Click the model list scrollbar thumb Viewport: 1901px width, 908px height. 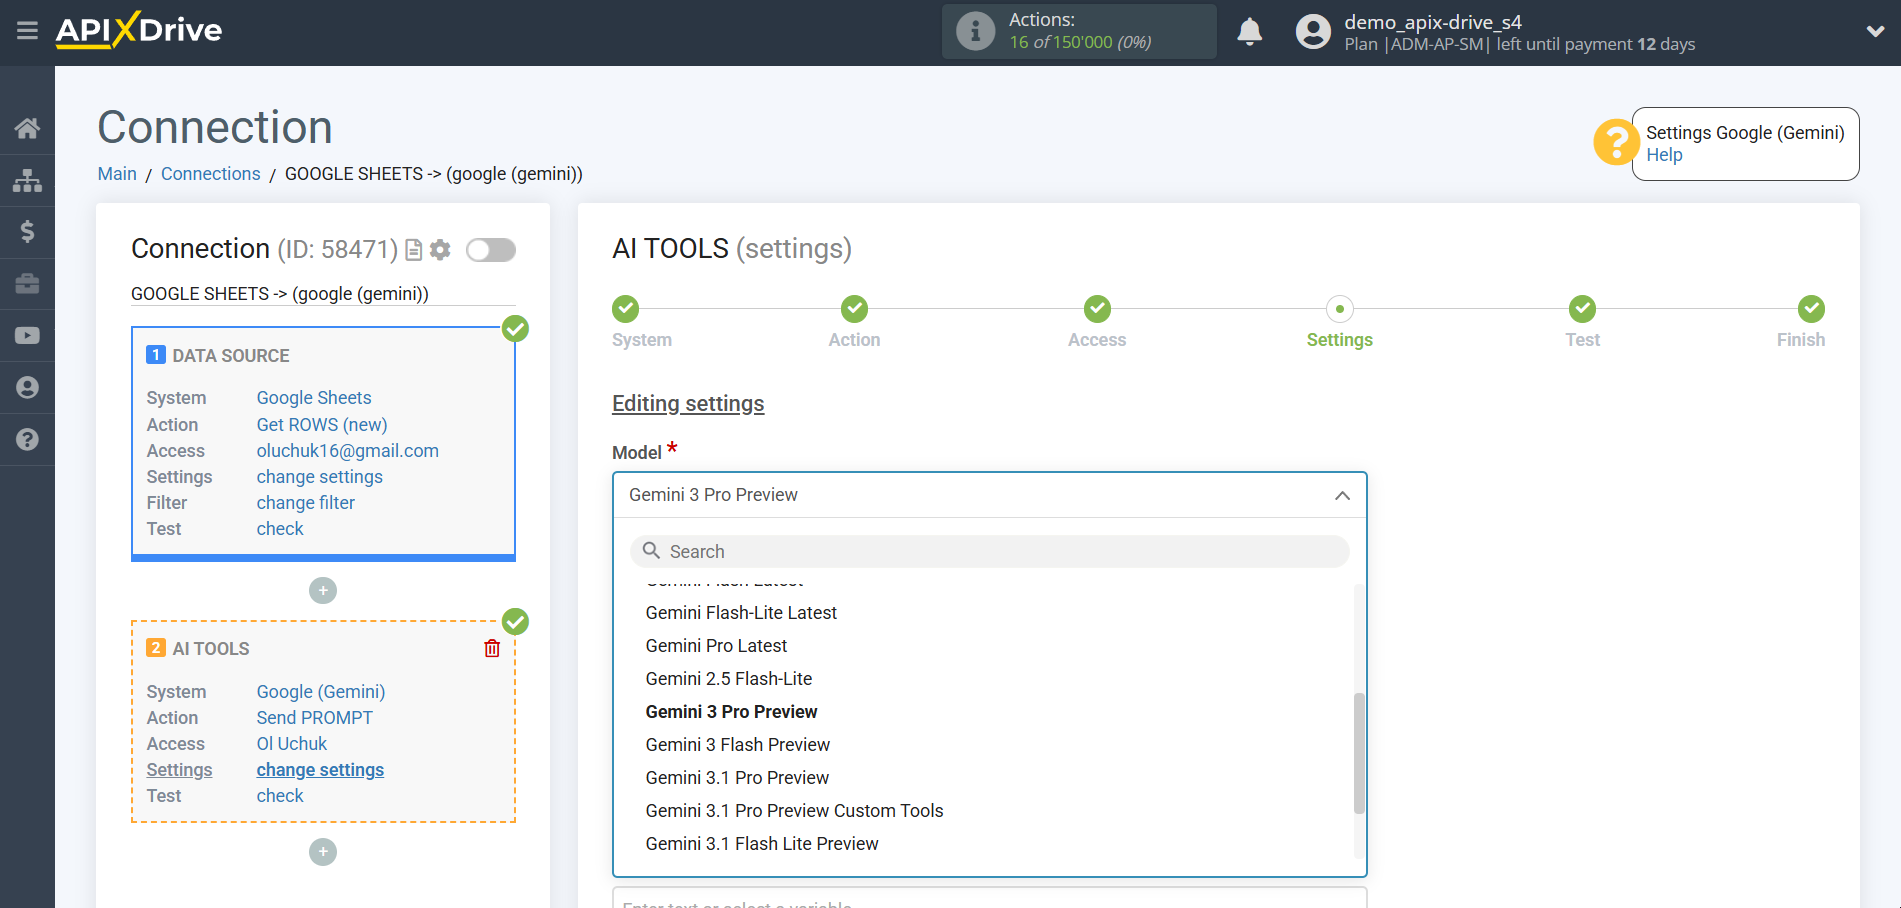(x=1358, y=752)
